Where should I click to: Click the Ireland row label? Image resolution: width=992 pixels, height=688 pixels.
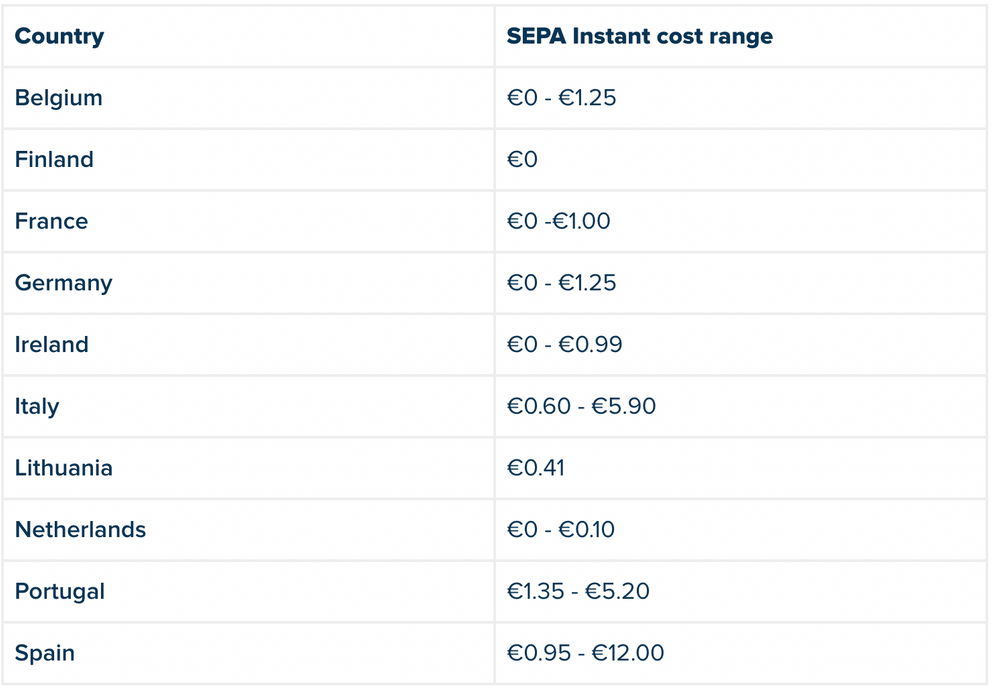pos(51,345)
